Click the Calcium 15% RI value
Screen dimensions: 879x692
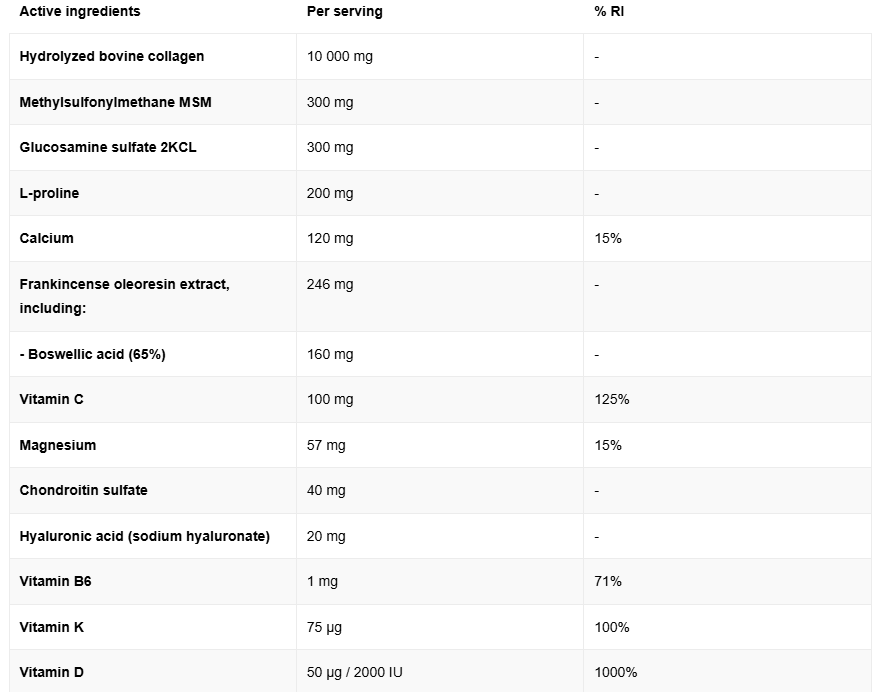608,238
